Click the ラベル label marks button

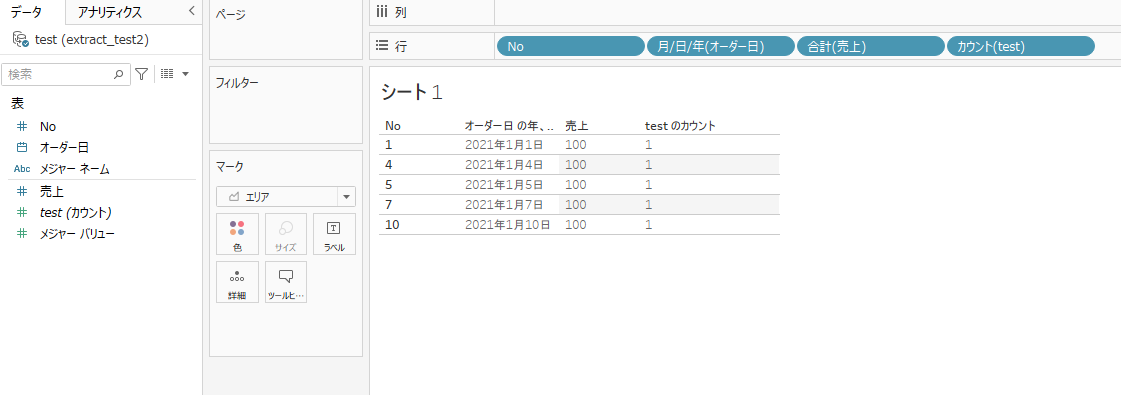coord(334,234)
